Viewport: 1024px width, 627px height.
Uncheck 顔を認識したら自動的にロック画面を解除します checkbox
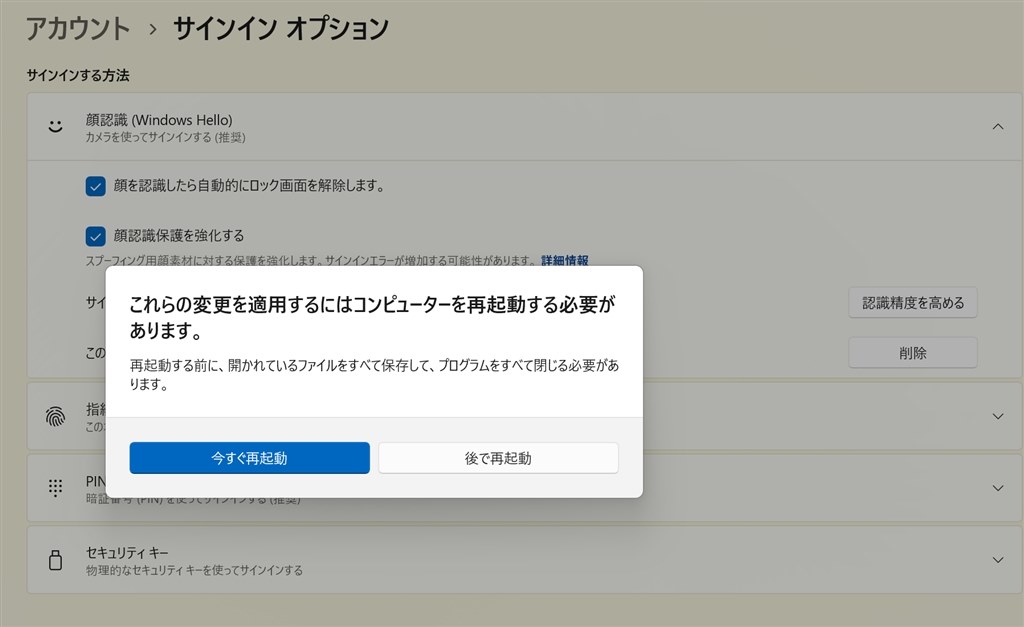(x=96, y=186)
